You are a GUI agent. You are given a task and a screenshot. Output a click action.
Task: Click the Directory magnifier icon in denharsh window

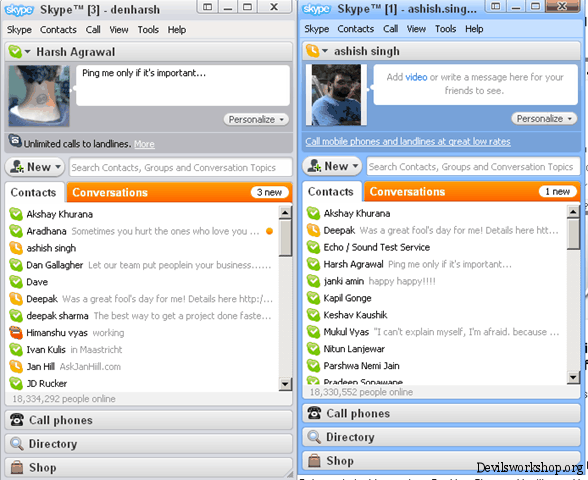[17, 444]
